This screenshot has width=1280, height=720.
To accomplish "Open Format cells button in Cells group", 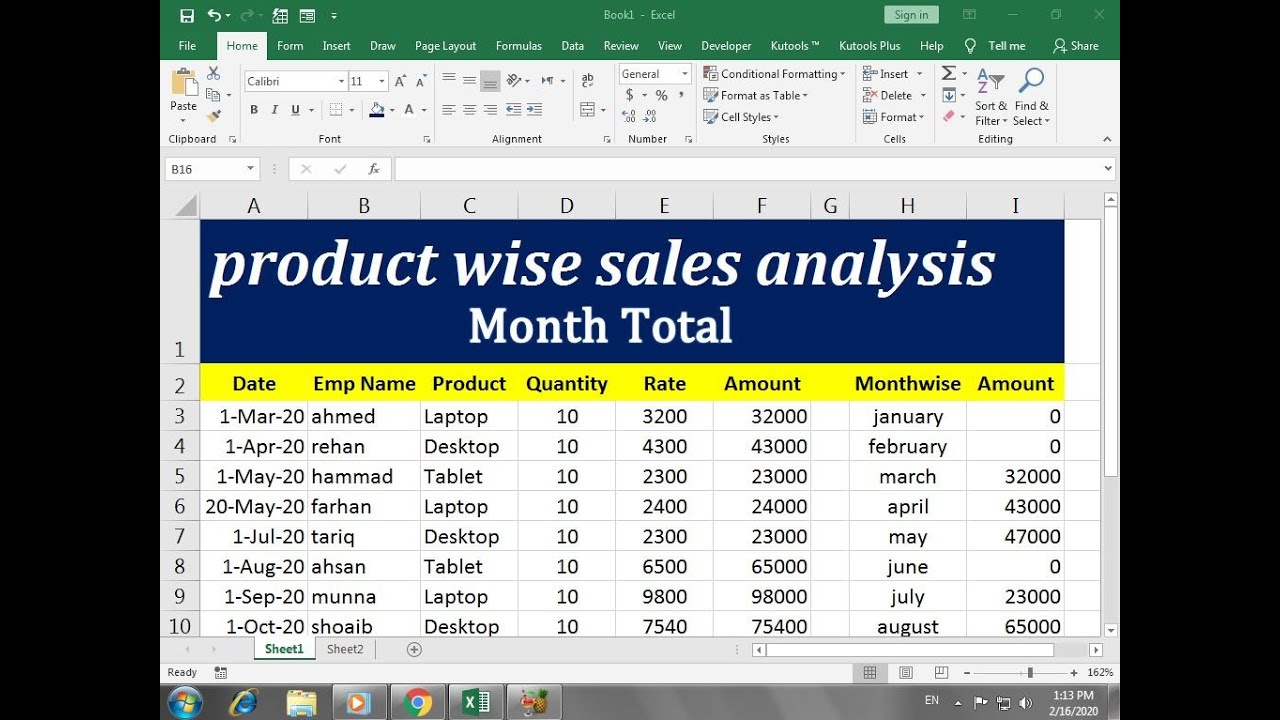I will [x=896, y=117].
